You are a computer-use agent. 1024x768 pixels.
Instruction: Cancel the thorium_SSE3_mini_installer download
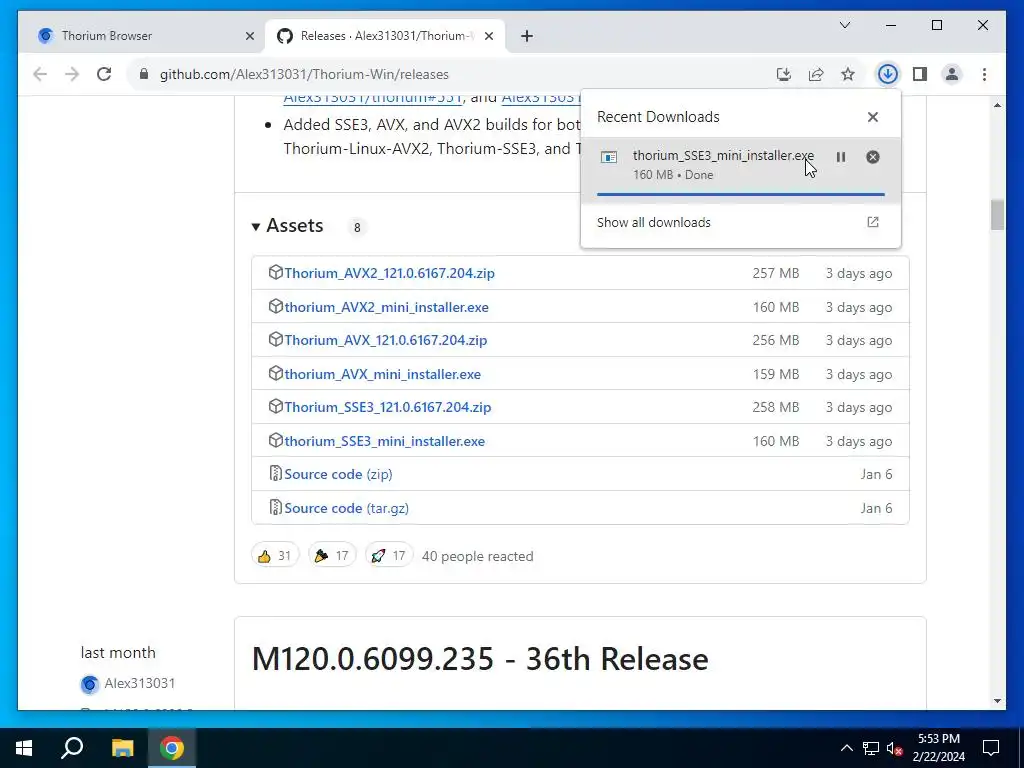872,157
